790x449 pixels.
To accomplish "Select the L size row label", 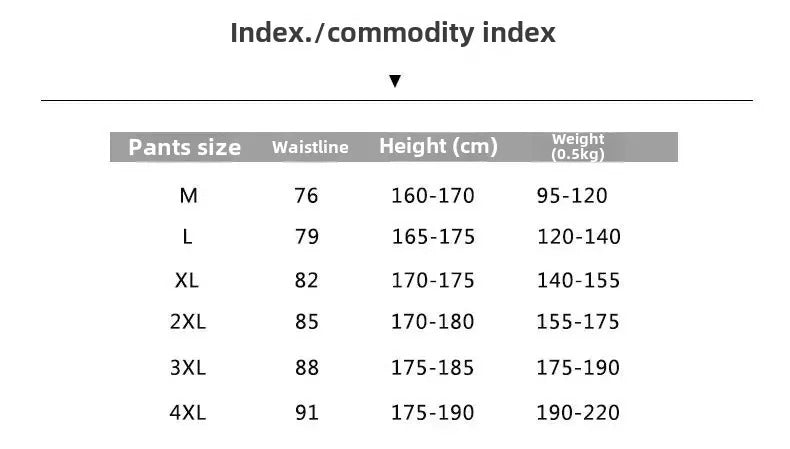I will pyautogui.click(x=187, y=237).
